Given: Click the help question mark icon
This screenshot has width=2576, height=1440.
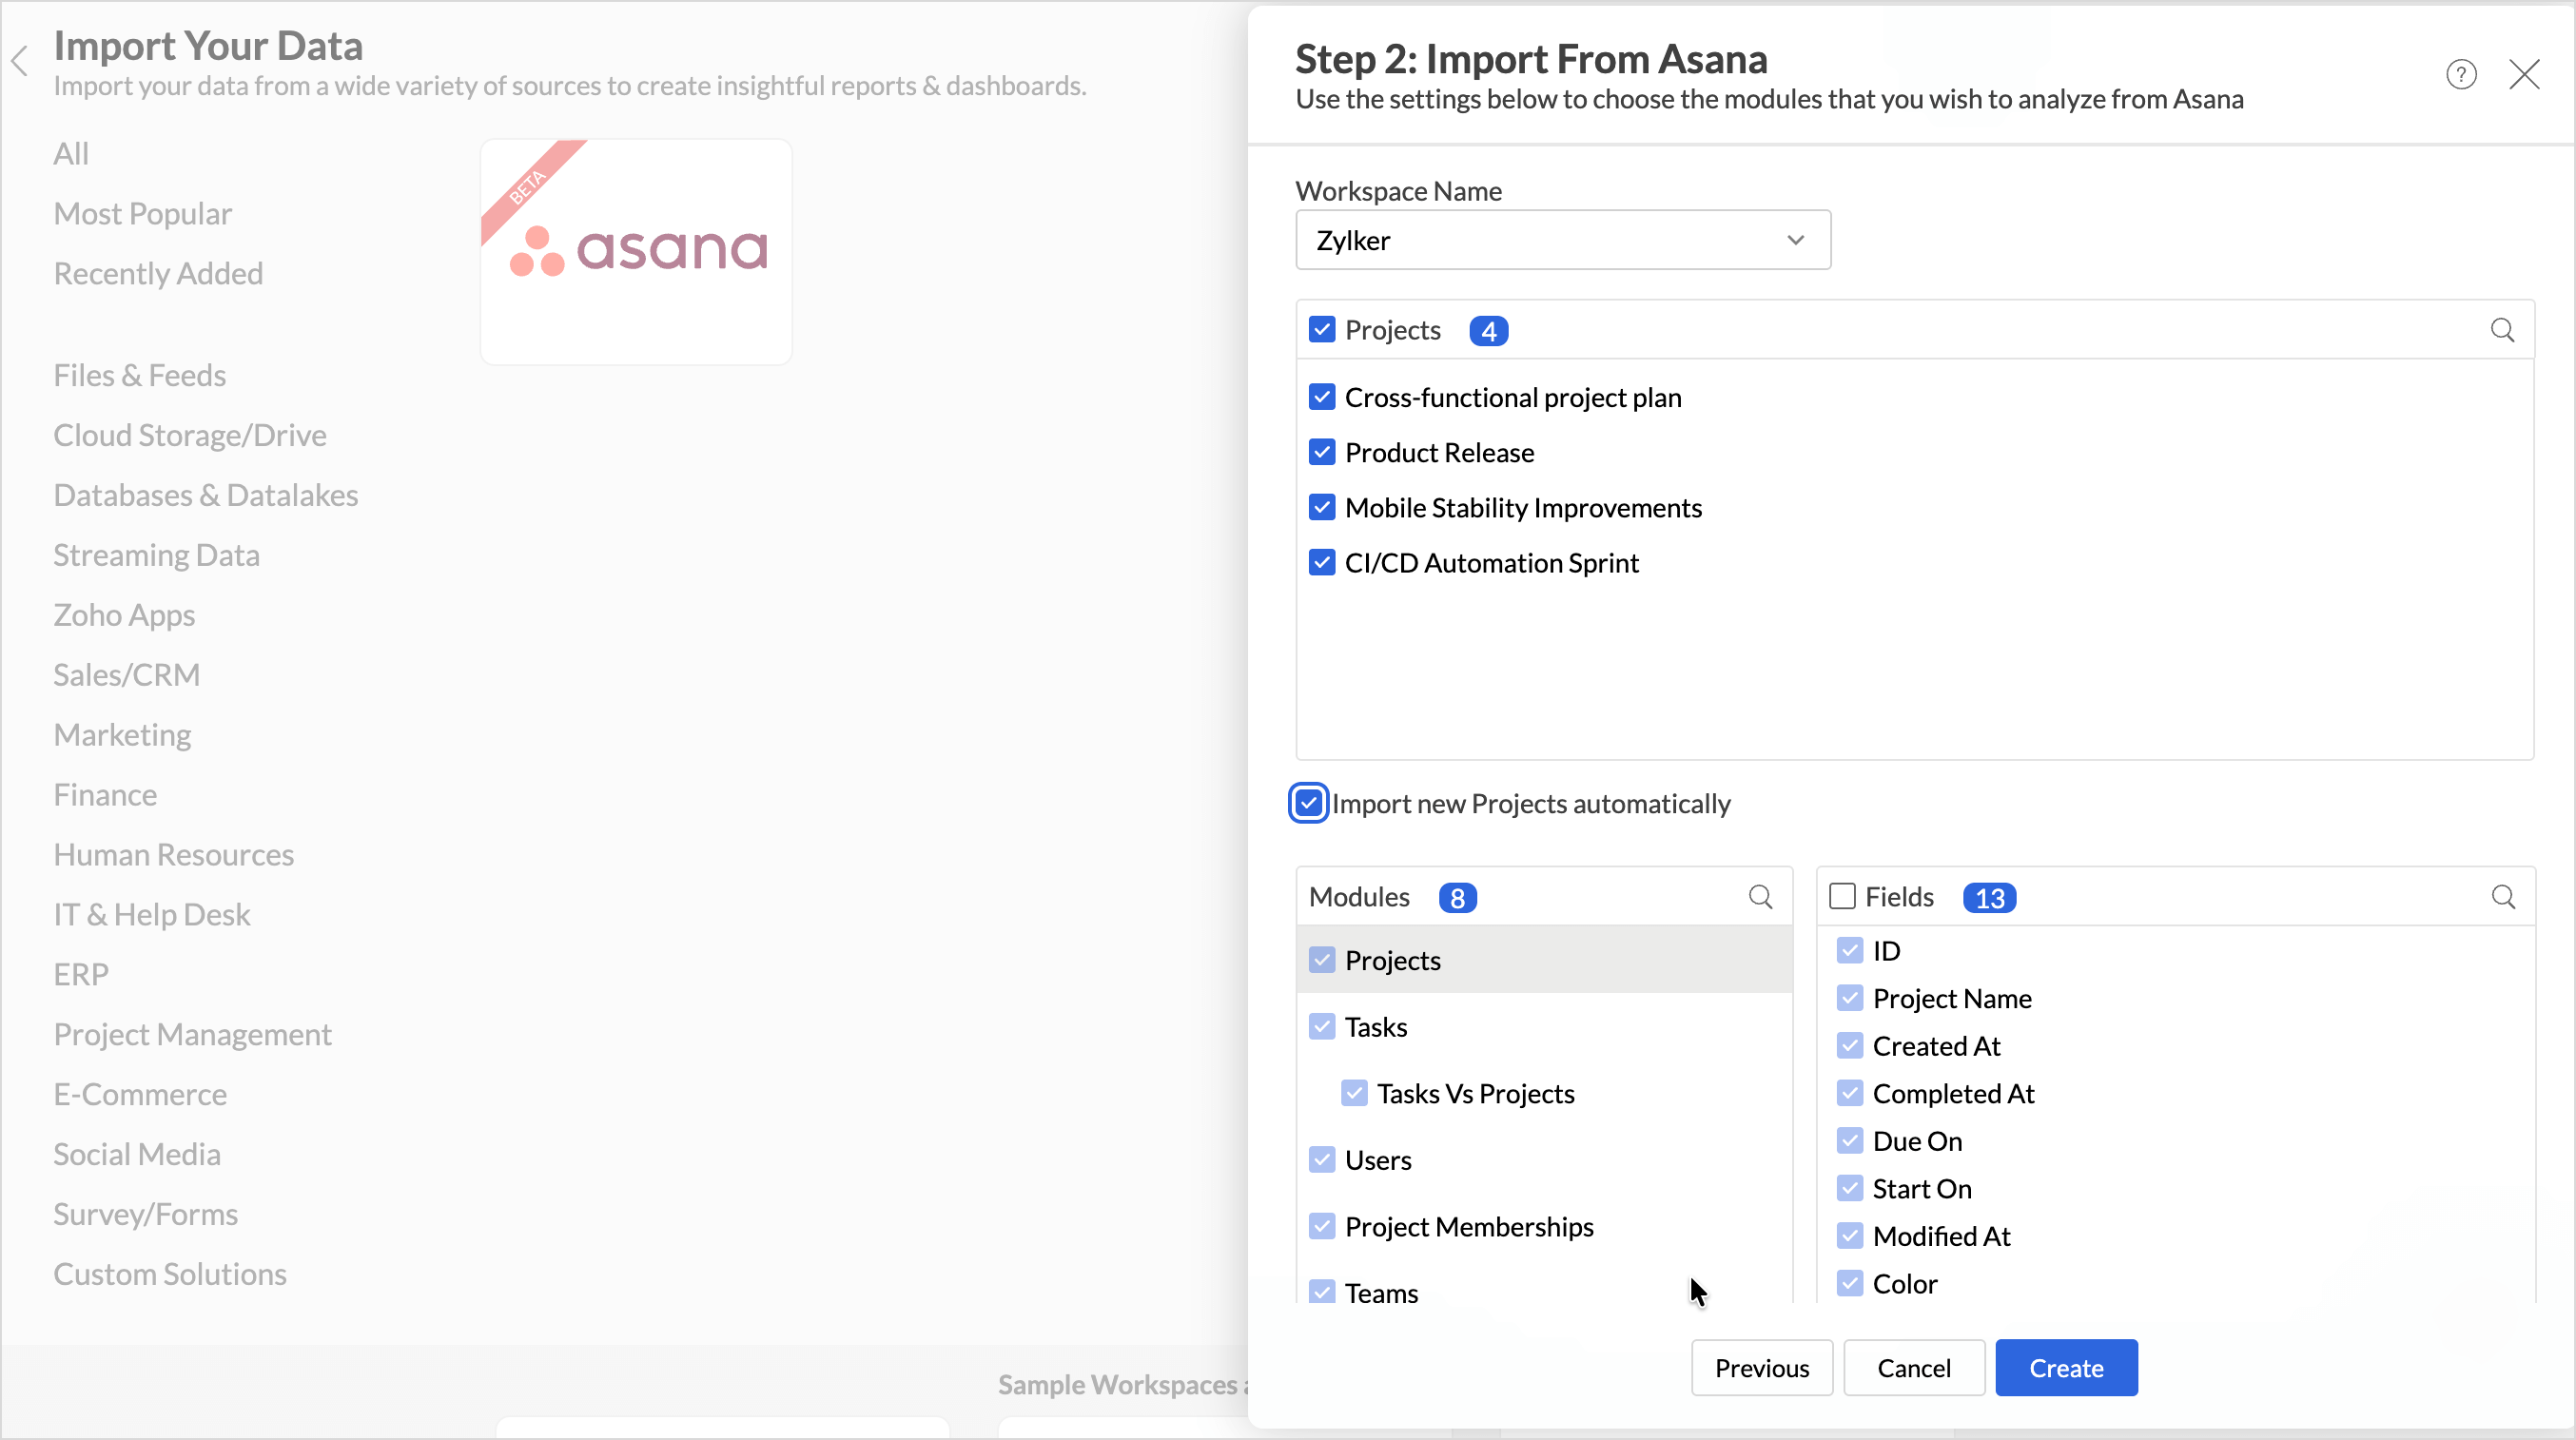Looking at the screenshot, I should click(2461, 74).
